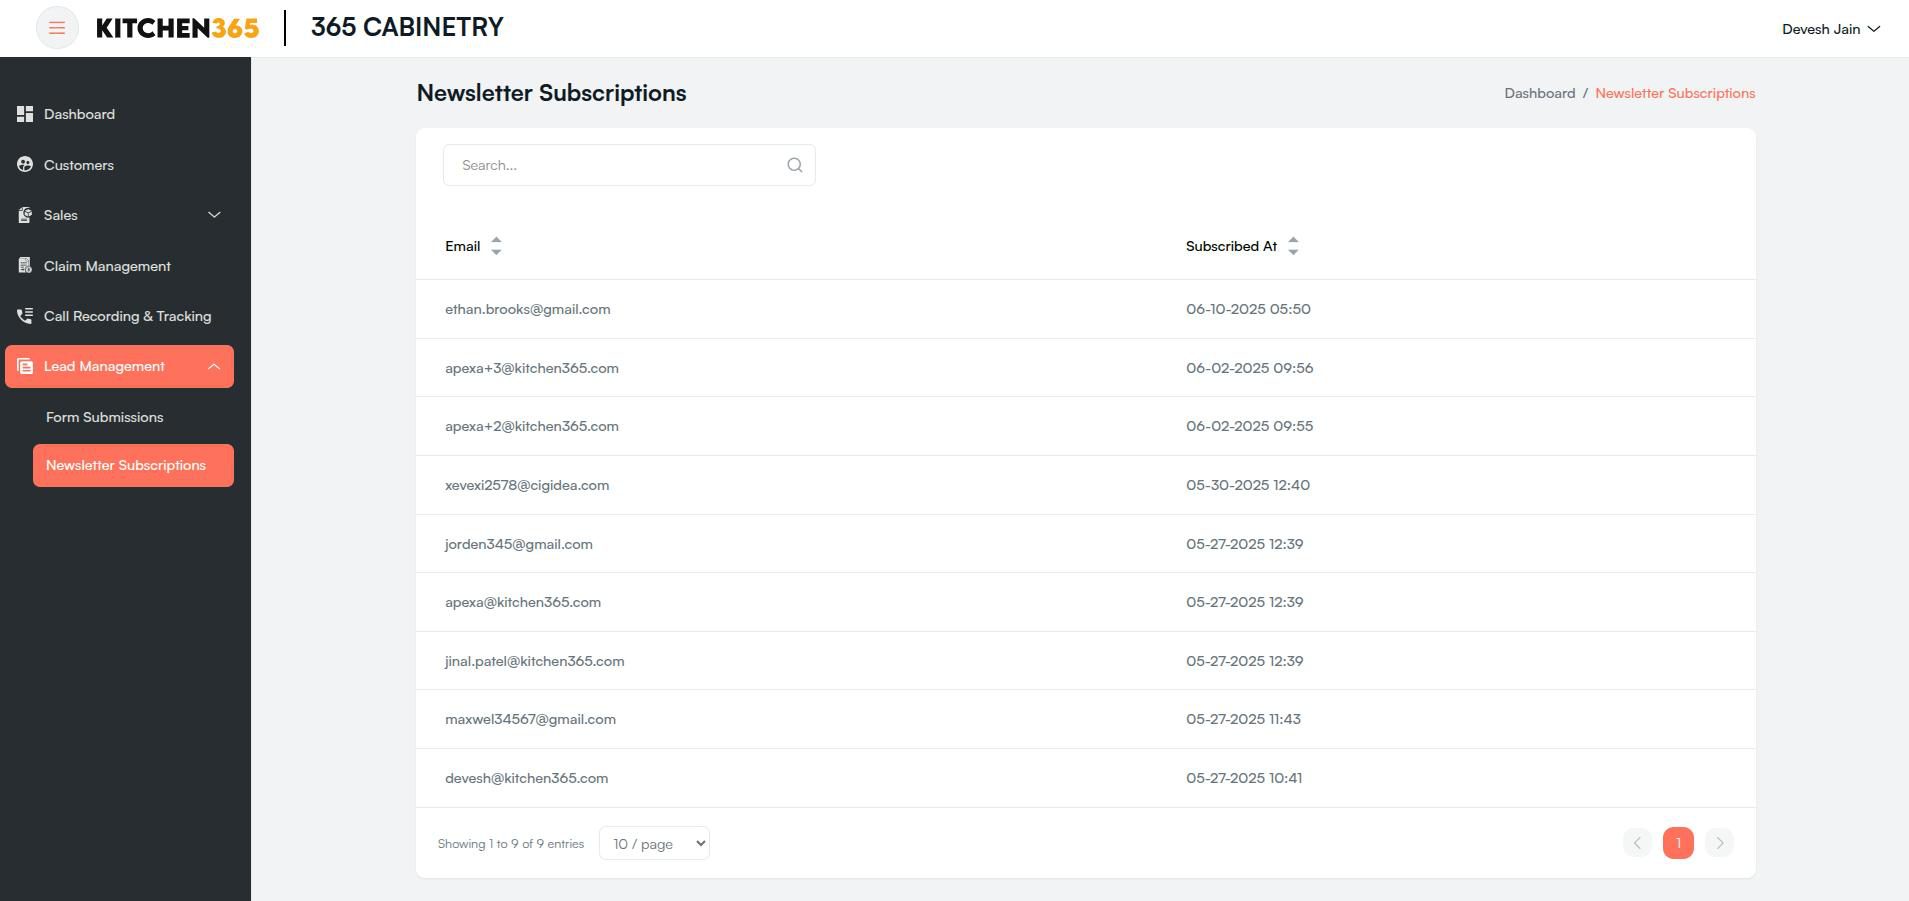The width and height of the screenshot is (1909, 901).
Task: Open Customers from the sidebar
Action: [79, 165]
